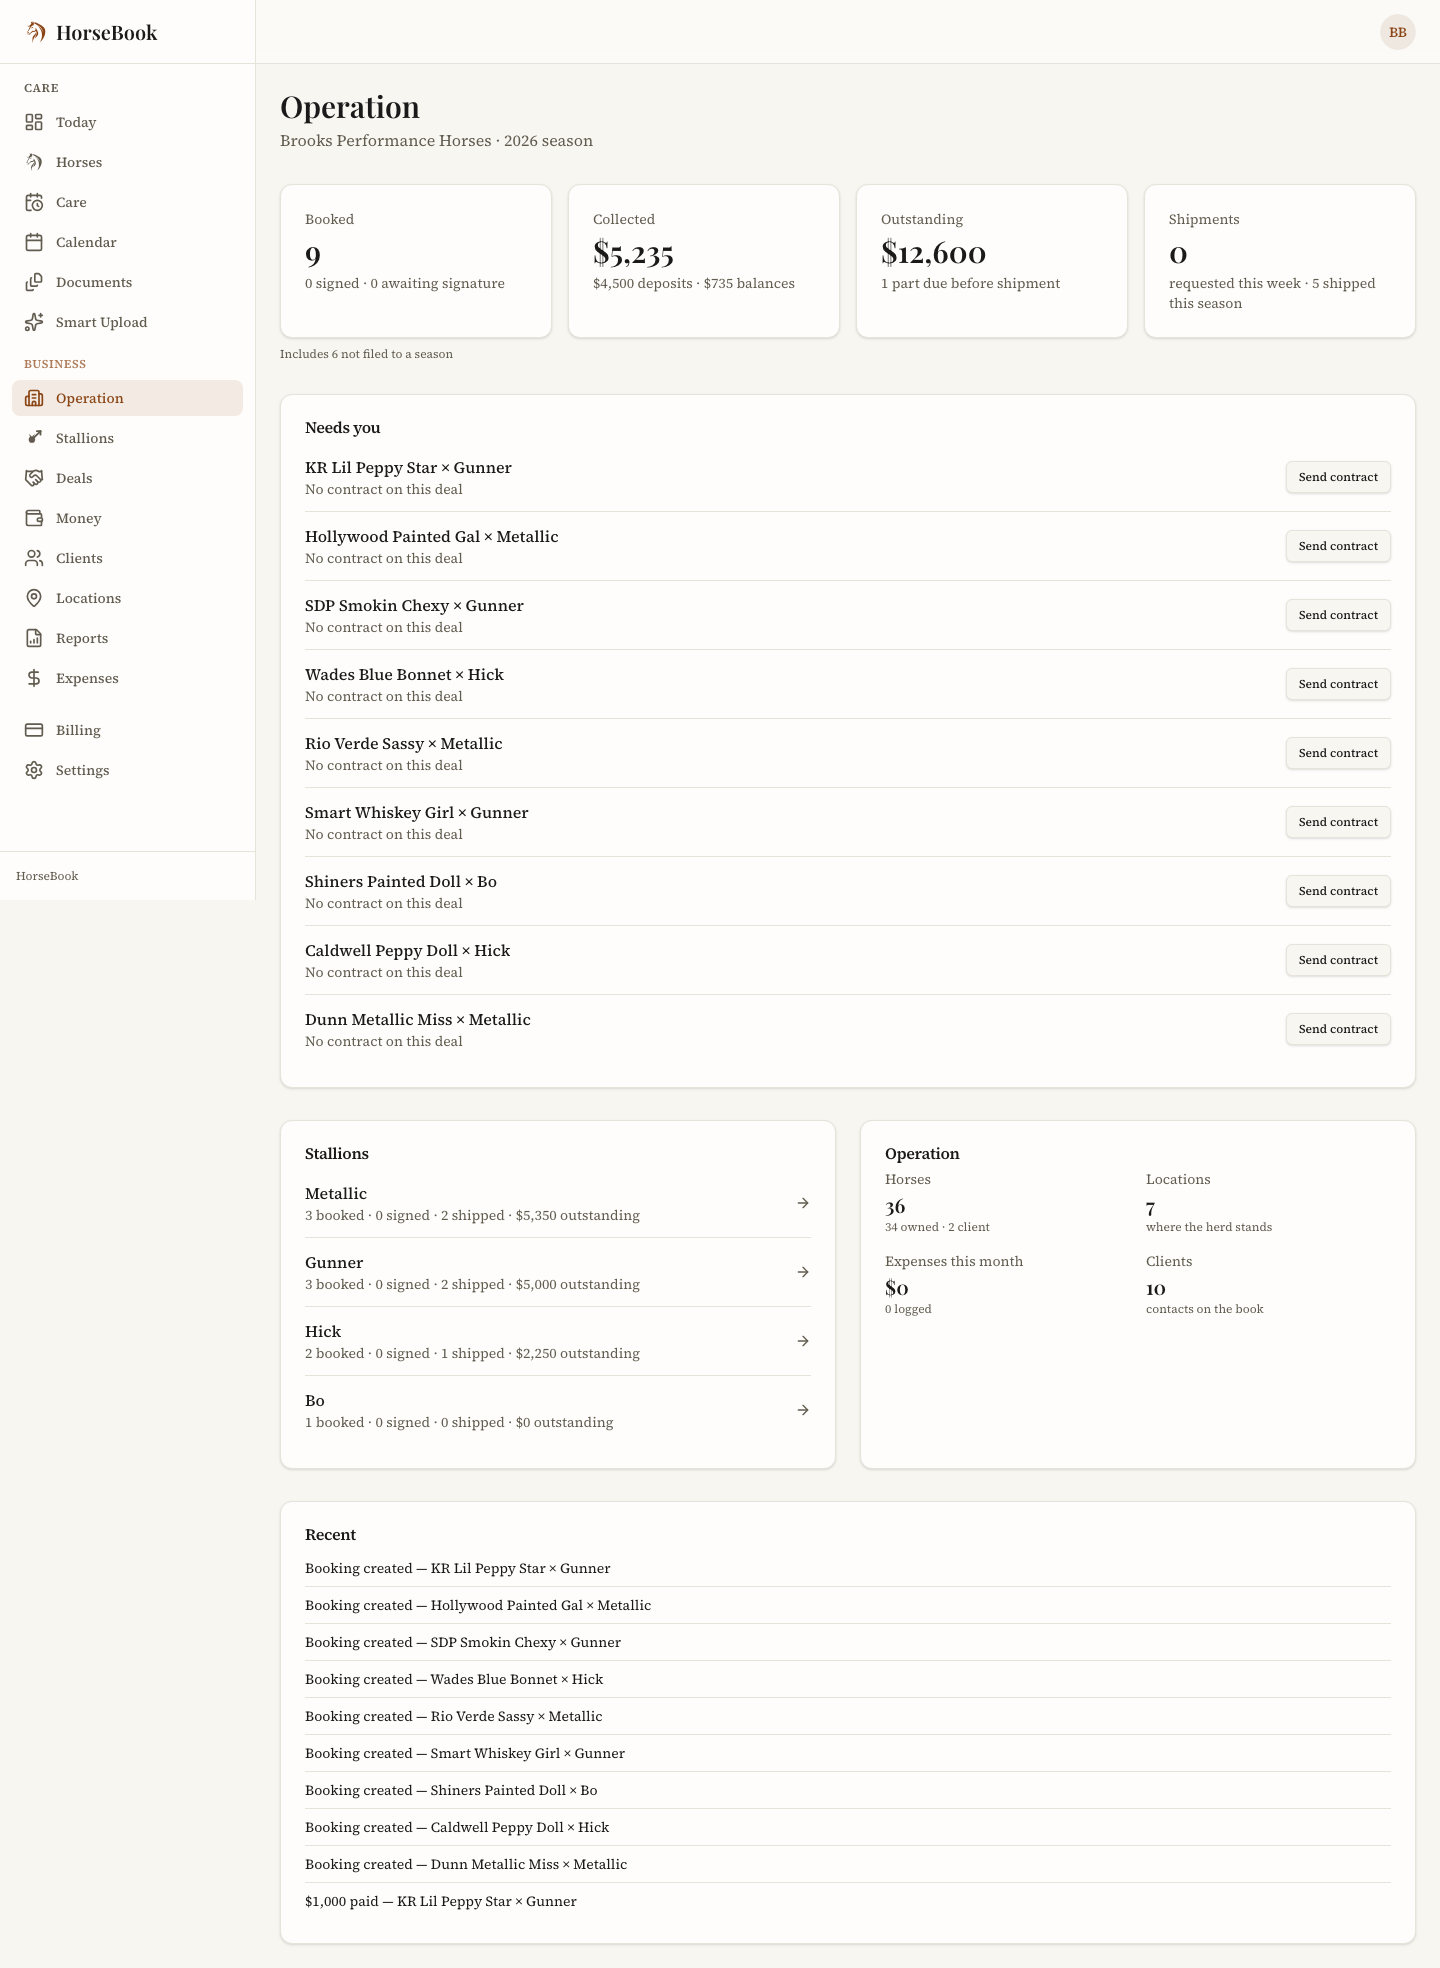1440x1968 pixels.
Task: Click the Billing card icon
Action: pos(34,730)
